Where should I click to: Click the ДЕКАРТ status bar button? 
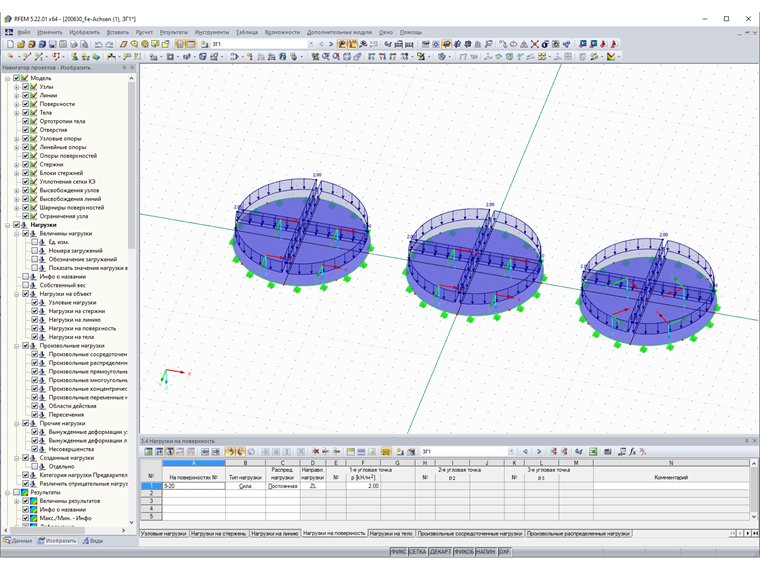point(440,552)
